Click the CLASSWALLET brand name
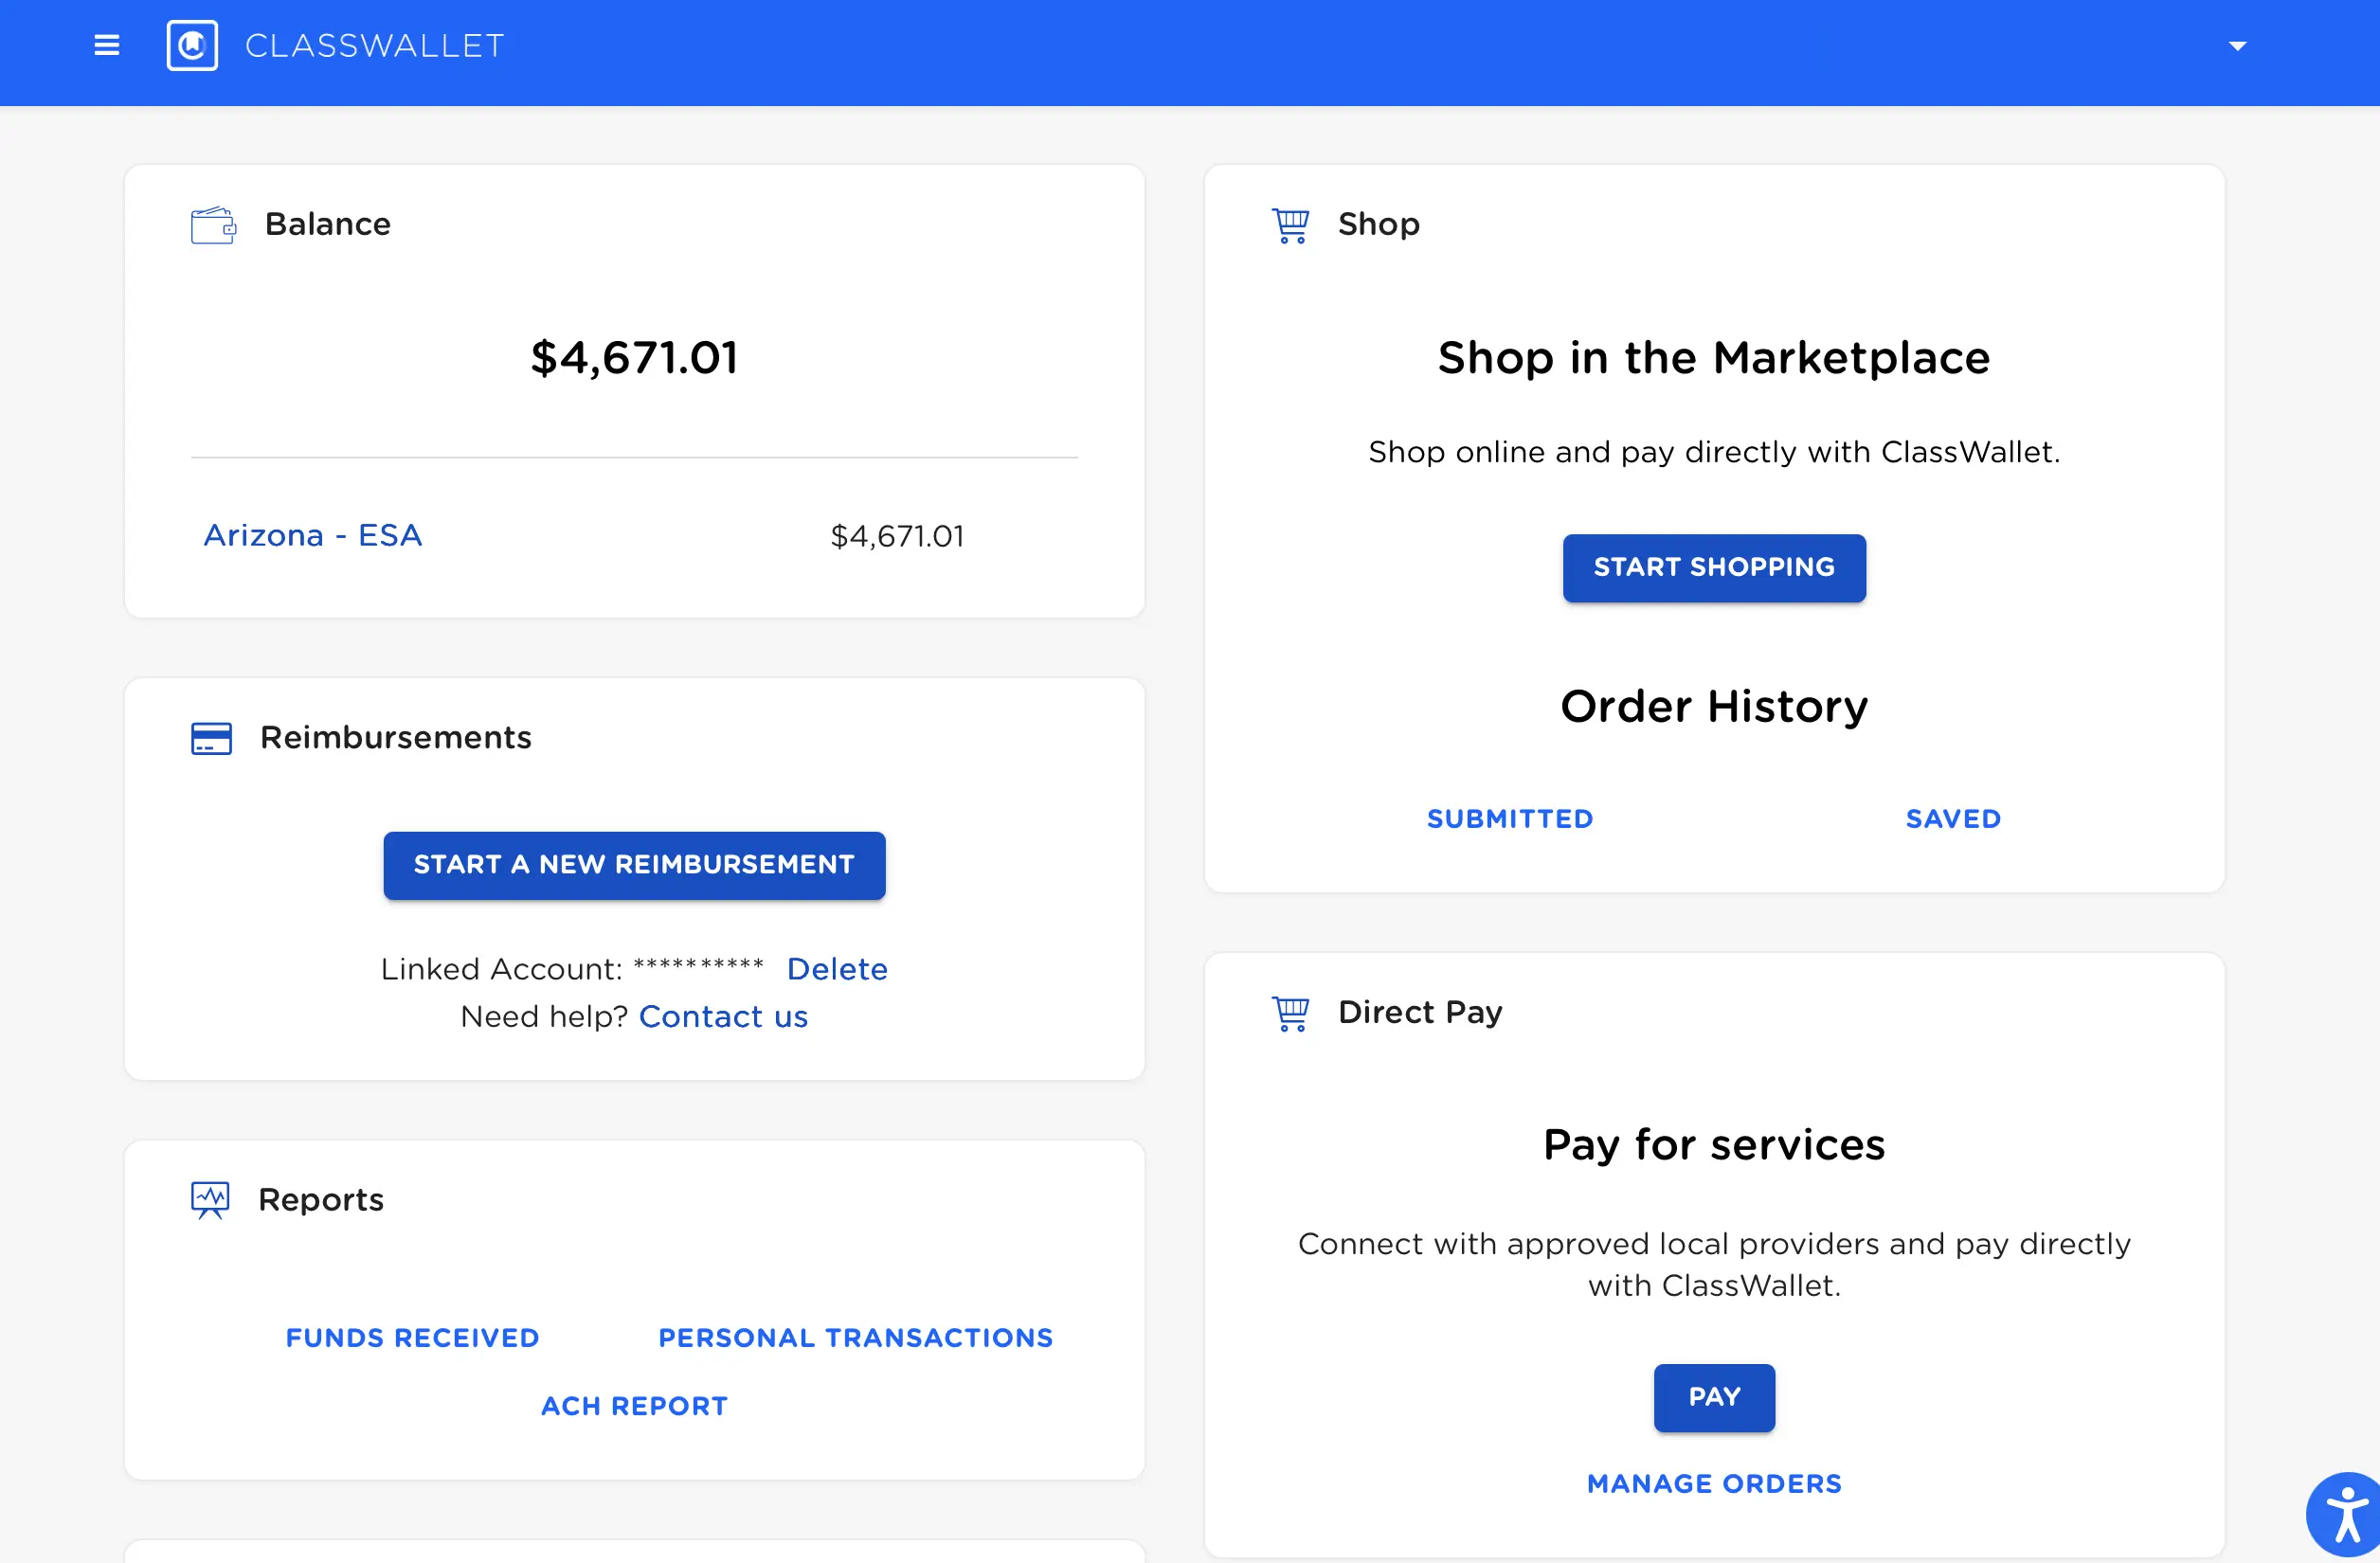This screenshot has height=1563, width=2380. click(375, 46)
